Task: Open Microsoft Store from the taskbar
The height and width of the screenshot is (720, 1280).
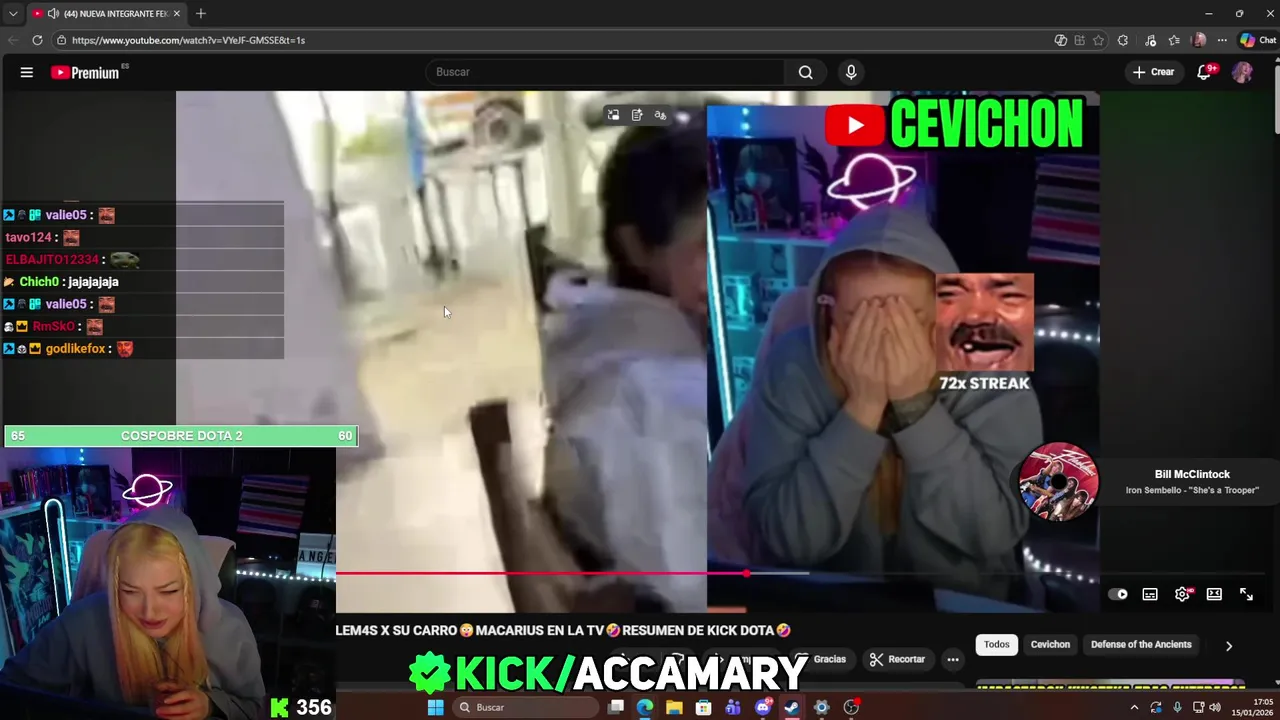Action: coord(704,707)
